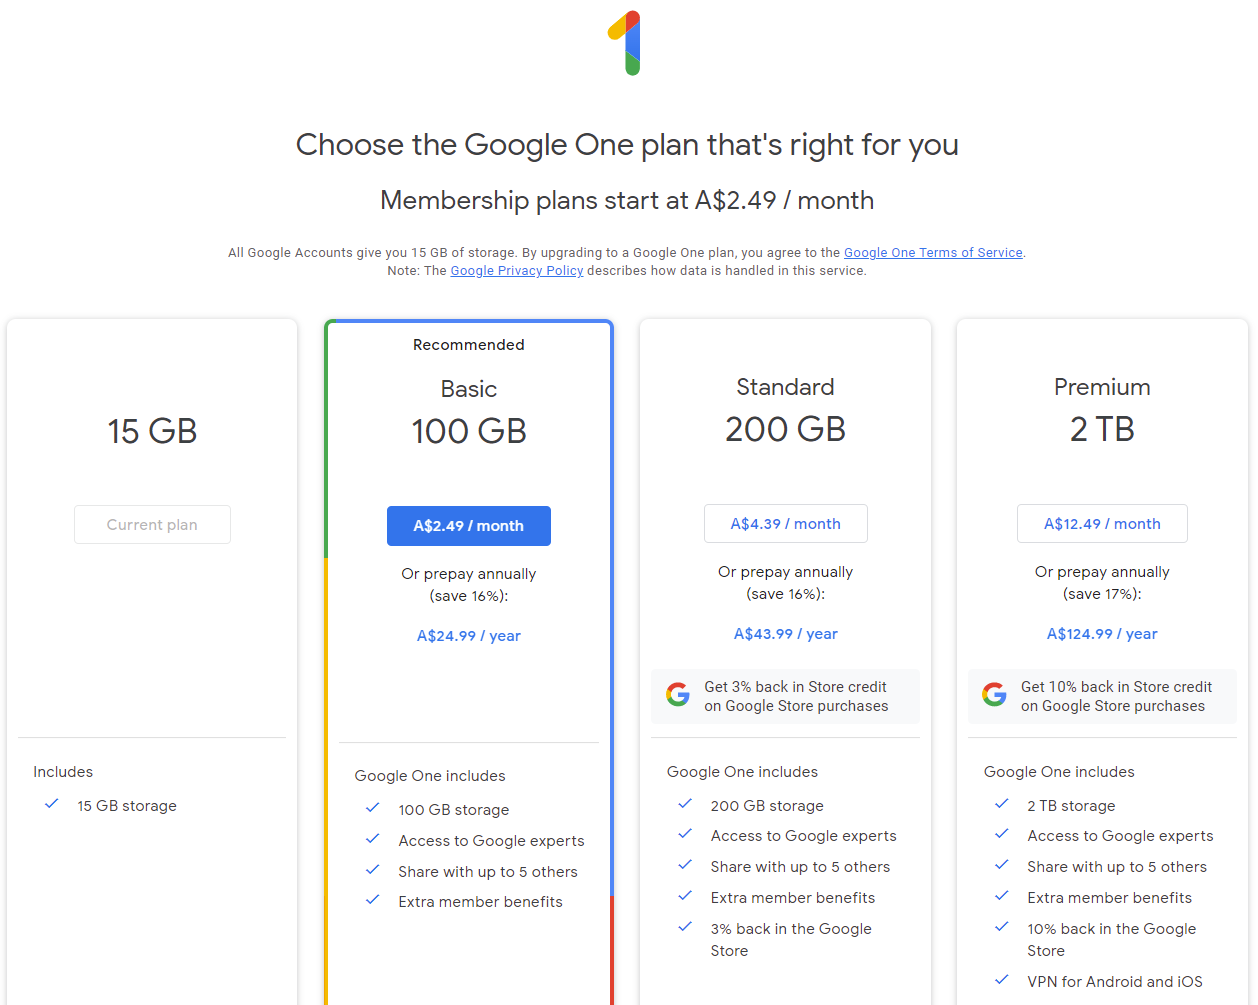
Task: Select A$43.99 / year annual Standard option
Action: pyautogui.click(x=786, y=634)
